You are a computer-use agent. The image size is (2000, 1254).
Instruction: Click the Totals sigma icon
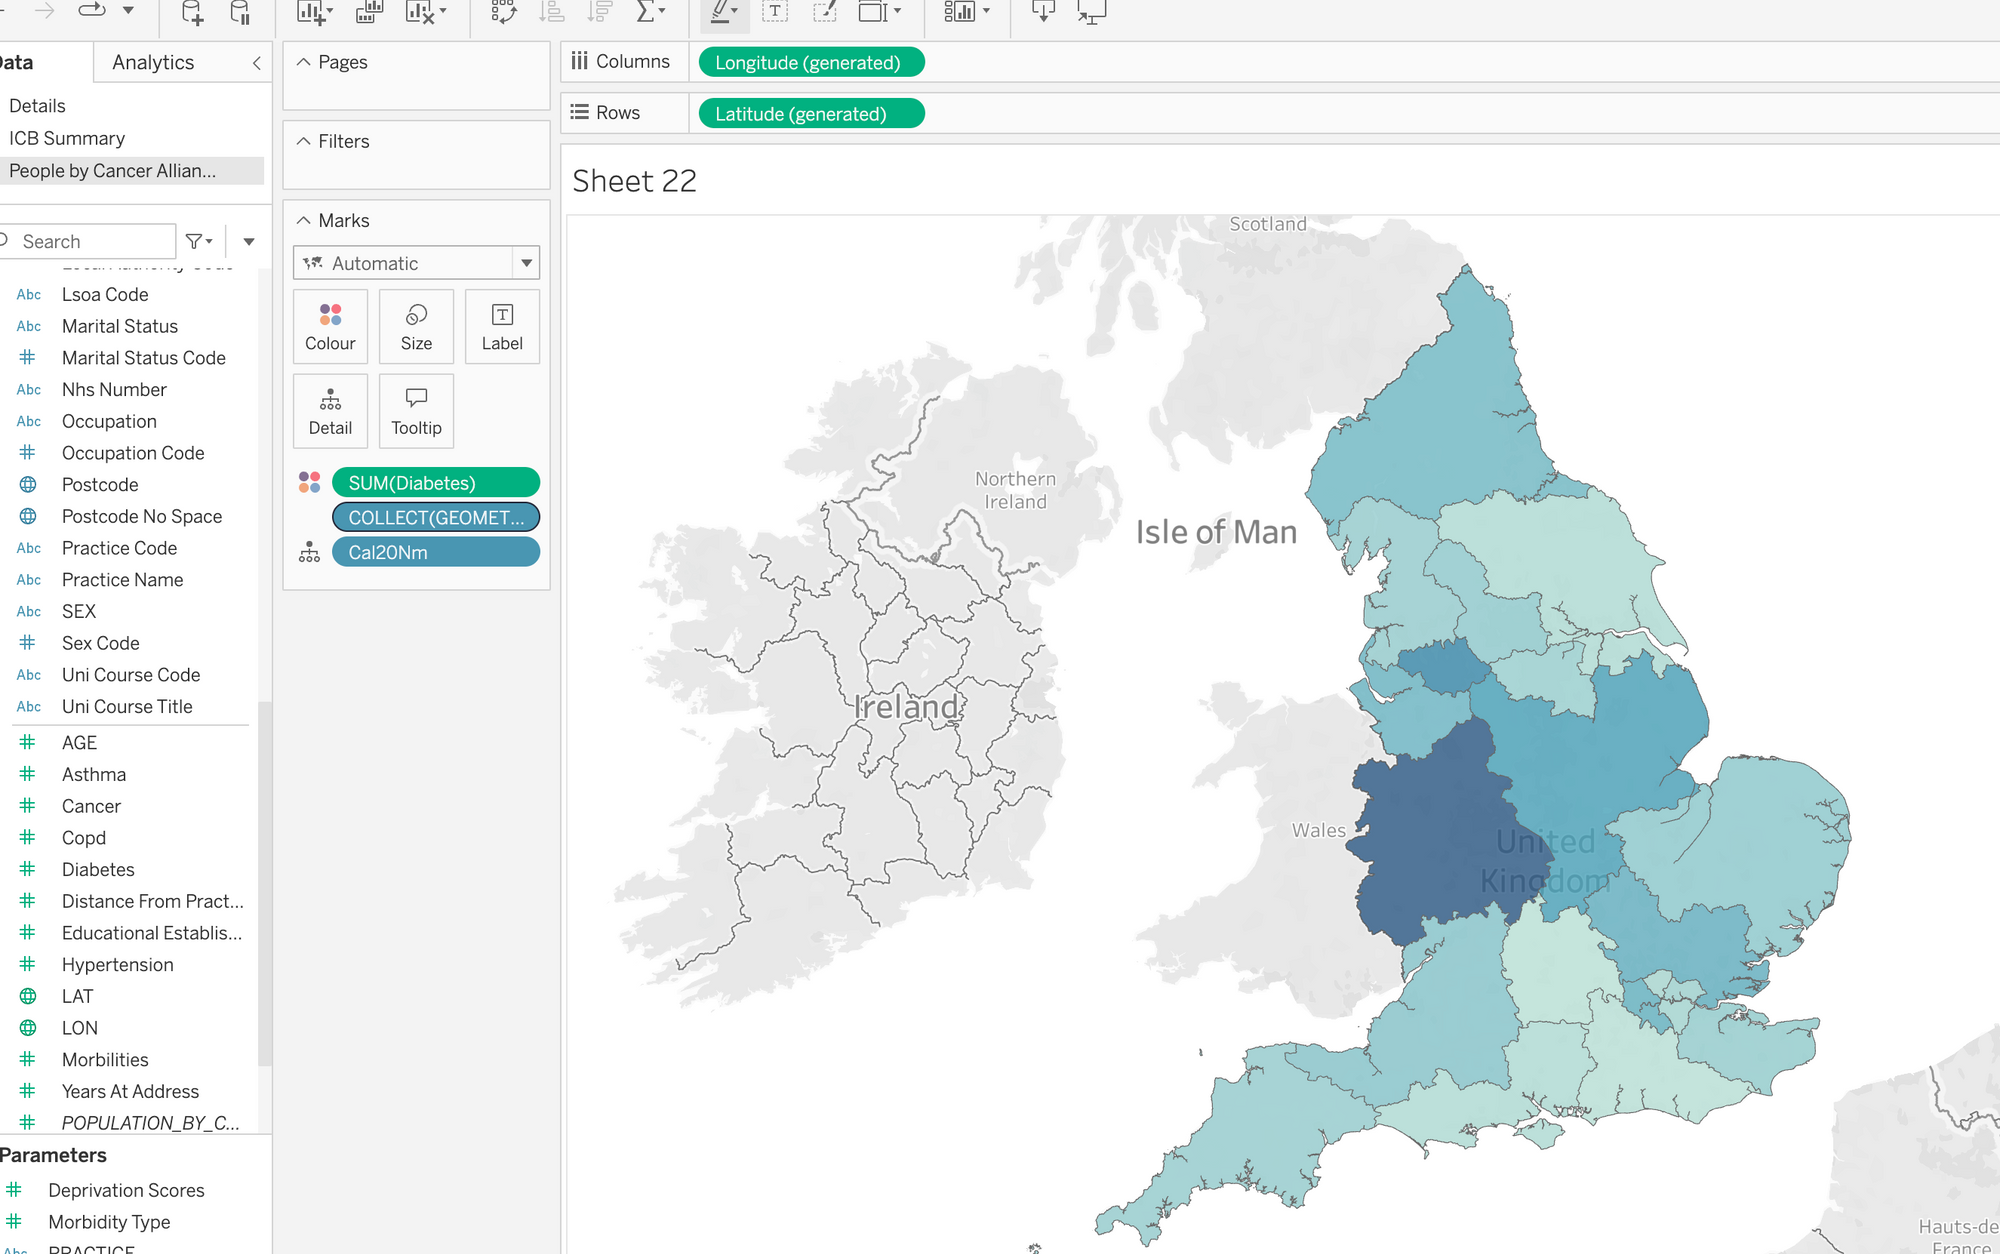(646, 12)
